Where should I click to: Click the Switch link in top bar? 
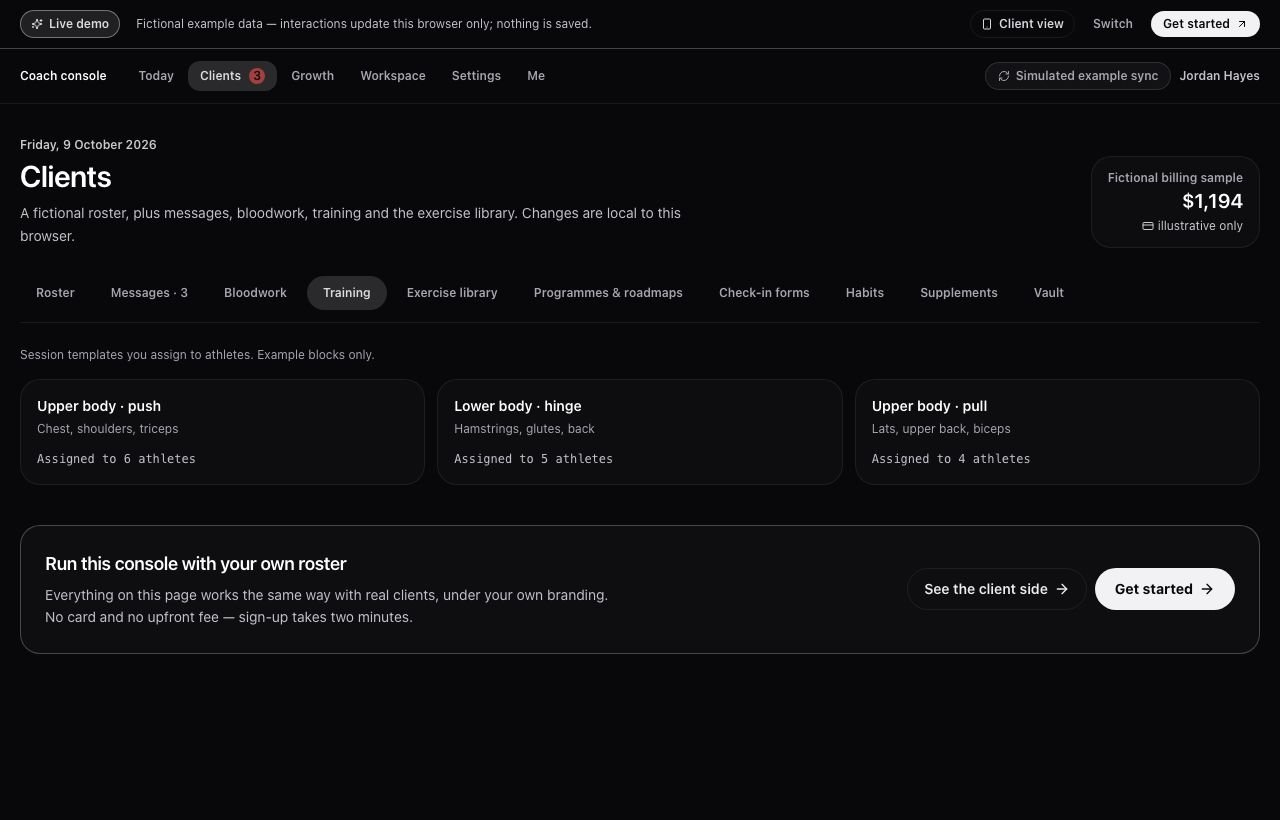[x=1113, y=24]
